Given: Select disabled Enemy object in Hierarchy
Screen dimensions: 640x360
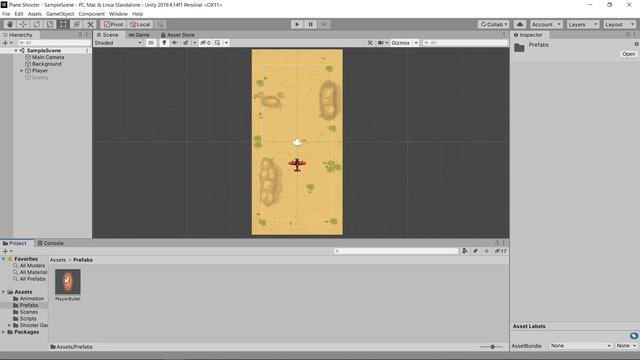Looking at the screenshot, I should coord(40,78).
